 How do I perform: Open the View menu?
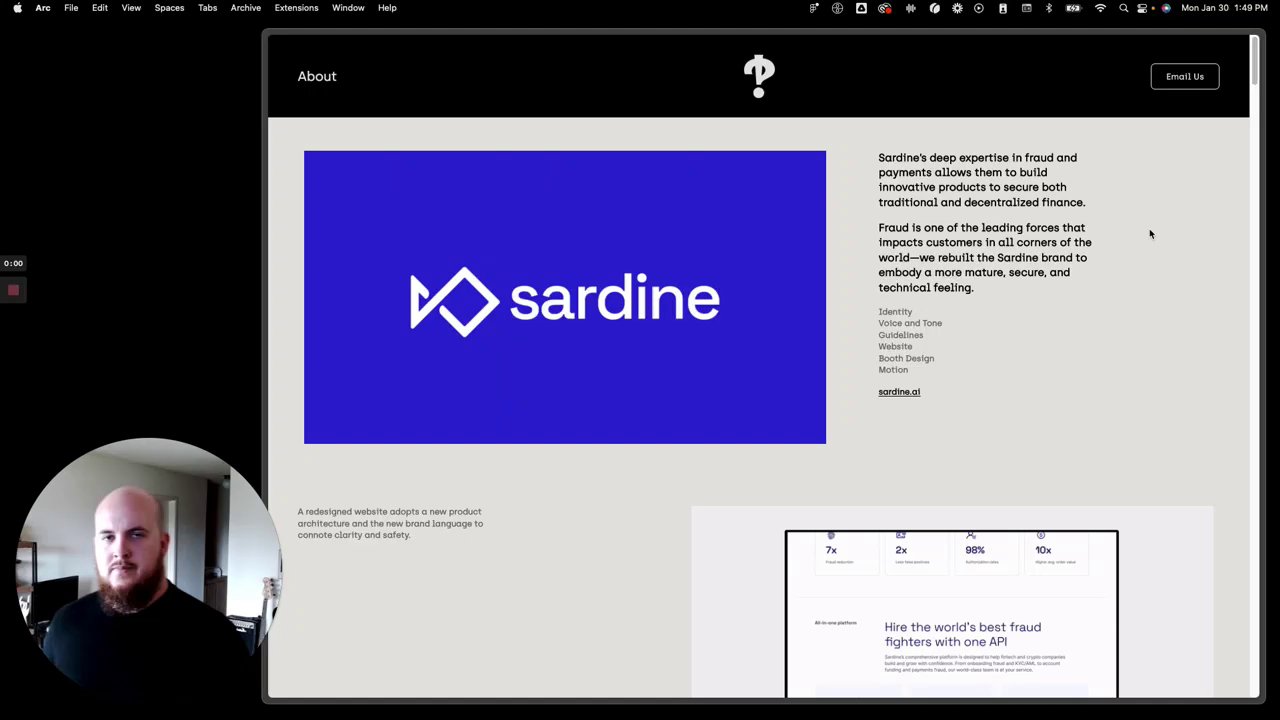pos(131,8)
